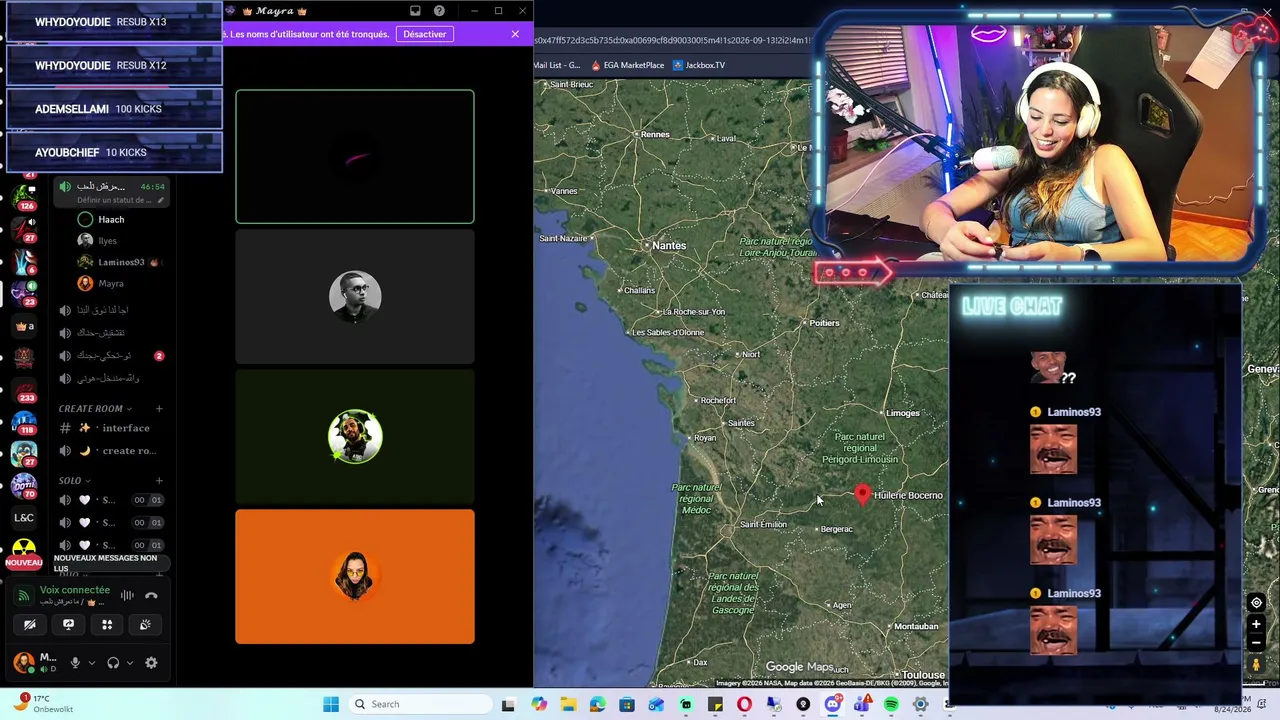Select the glasses-avatar participant video tile
The image size is (1280, 720).
click(x=355, y=297)
